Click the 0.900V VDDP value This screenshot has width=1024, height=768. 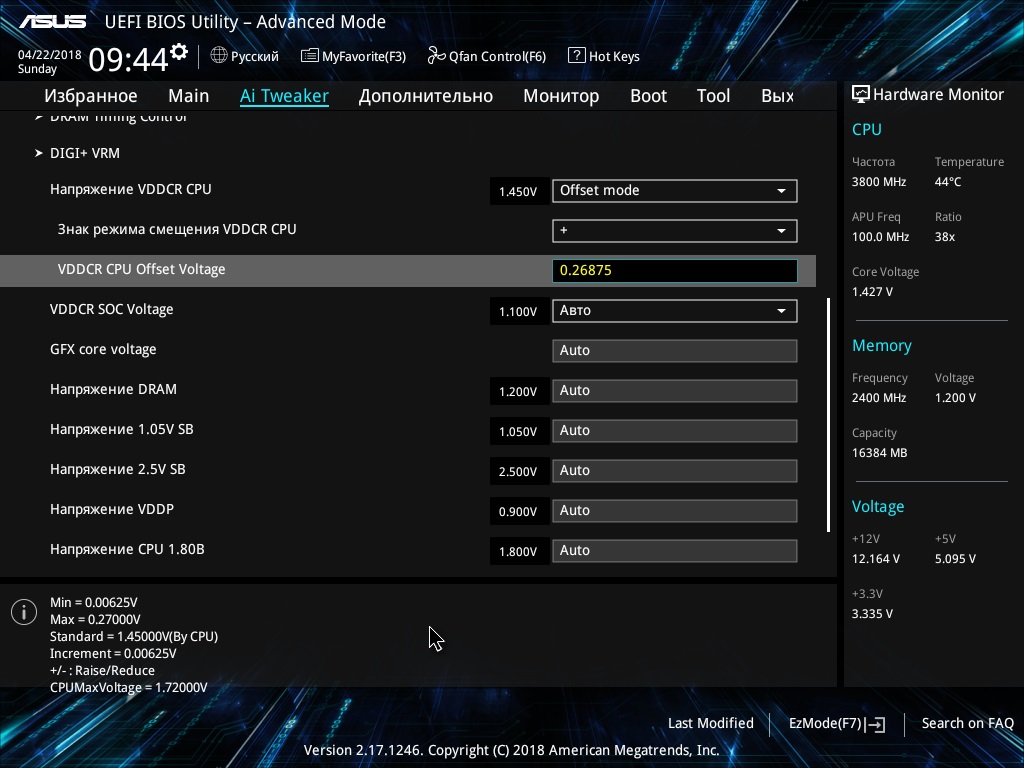518,511
